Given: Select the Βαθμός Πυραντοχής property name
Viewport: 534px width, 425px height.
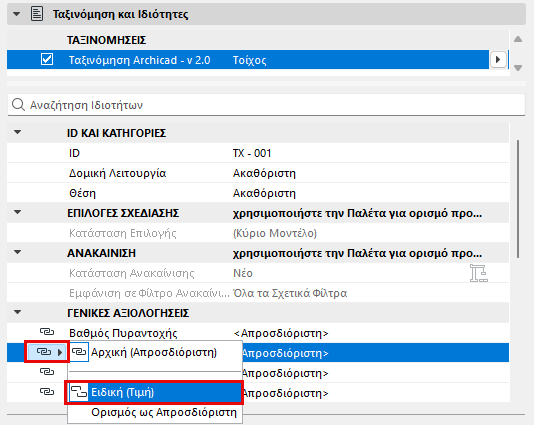Looking at the screenshot, I should point(123,333).
